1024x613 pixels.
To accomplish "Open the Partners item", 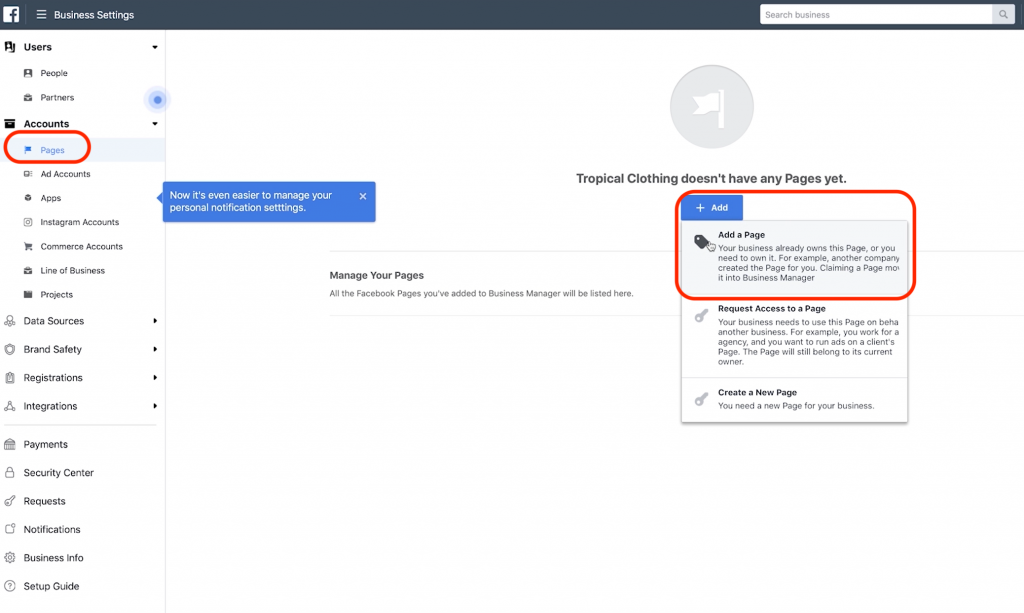I will (57, 97).
